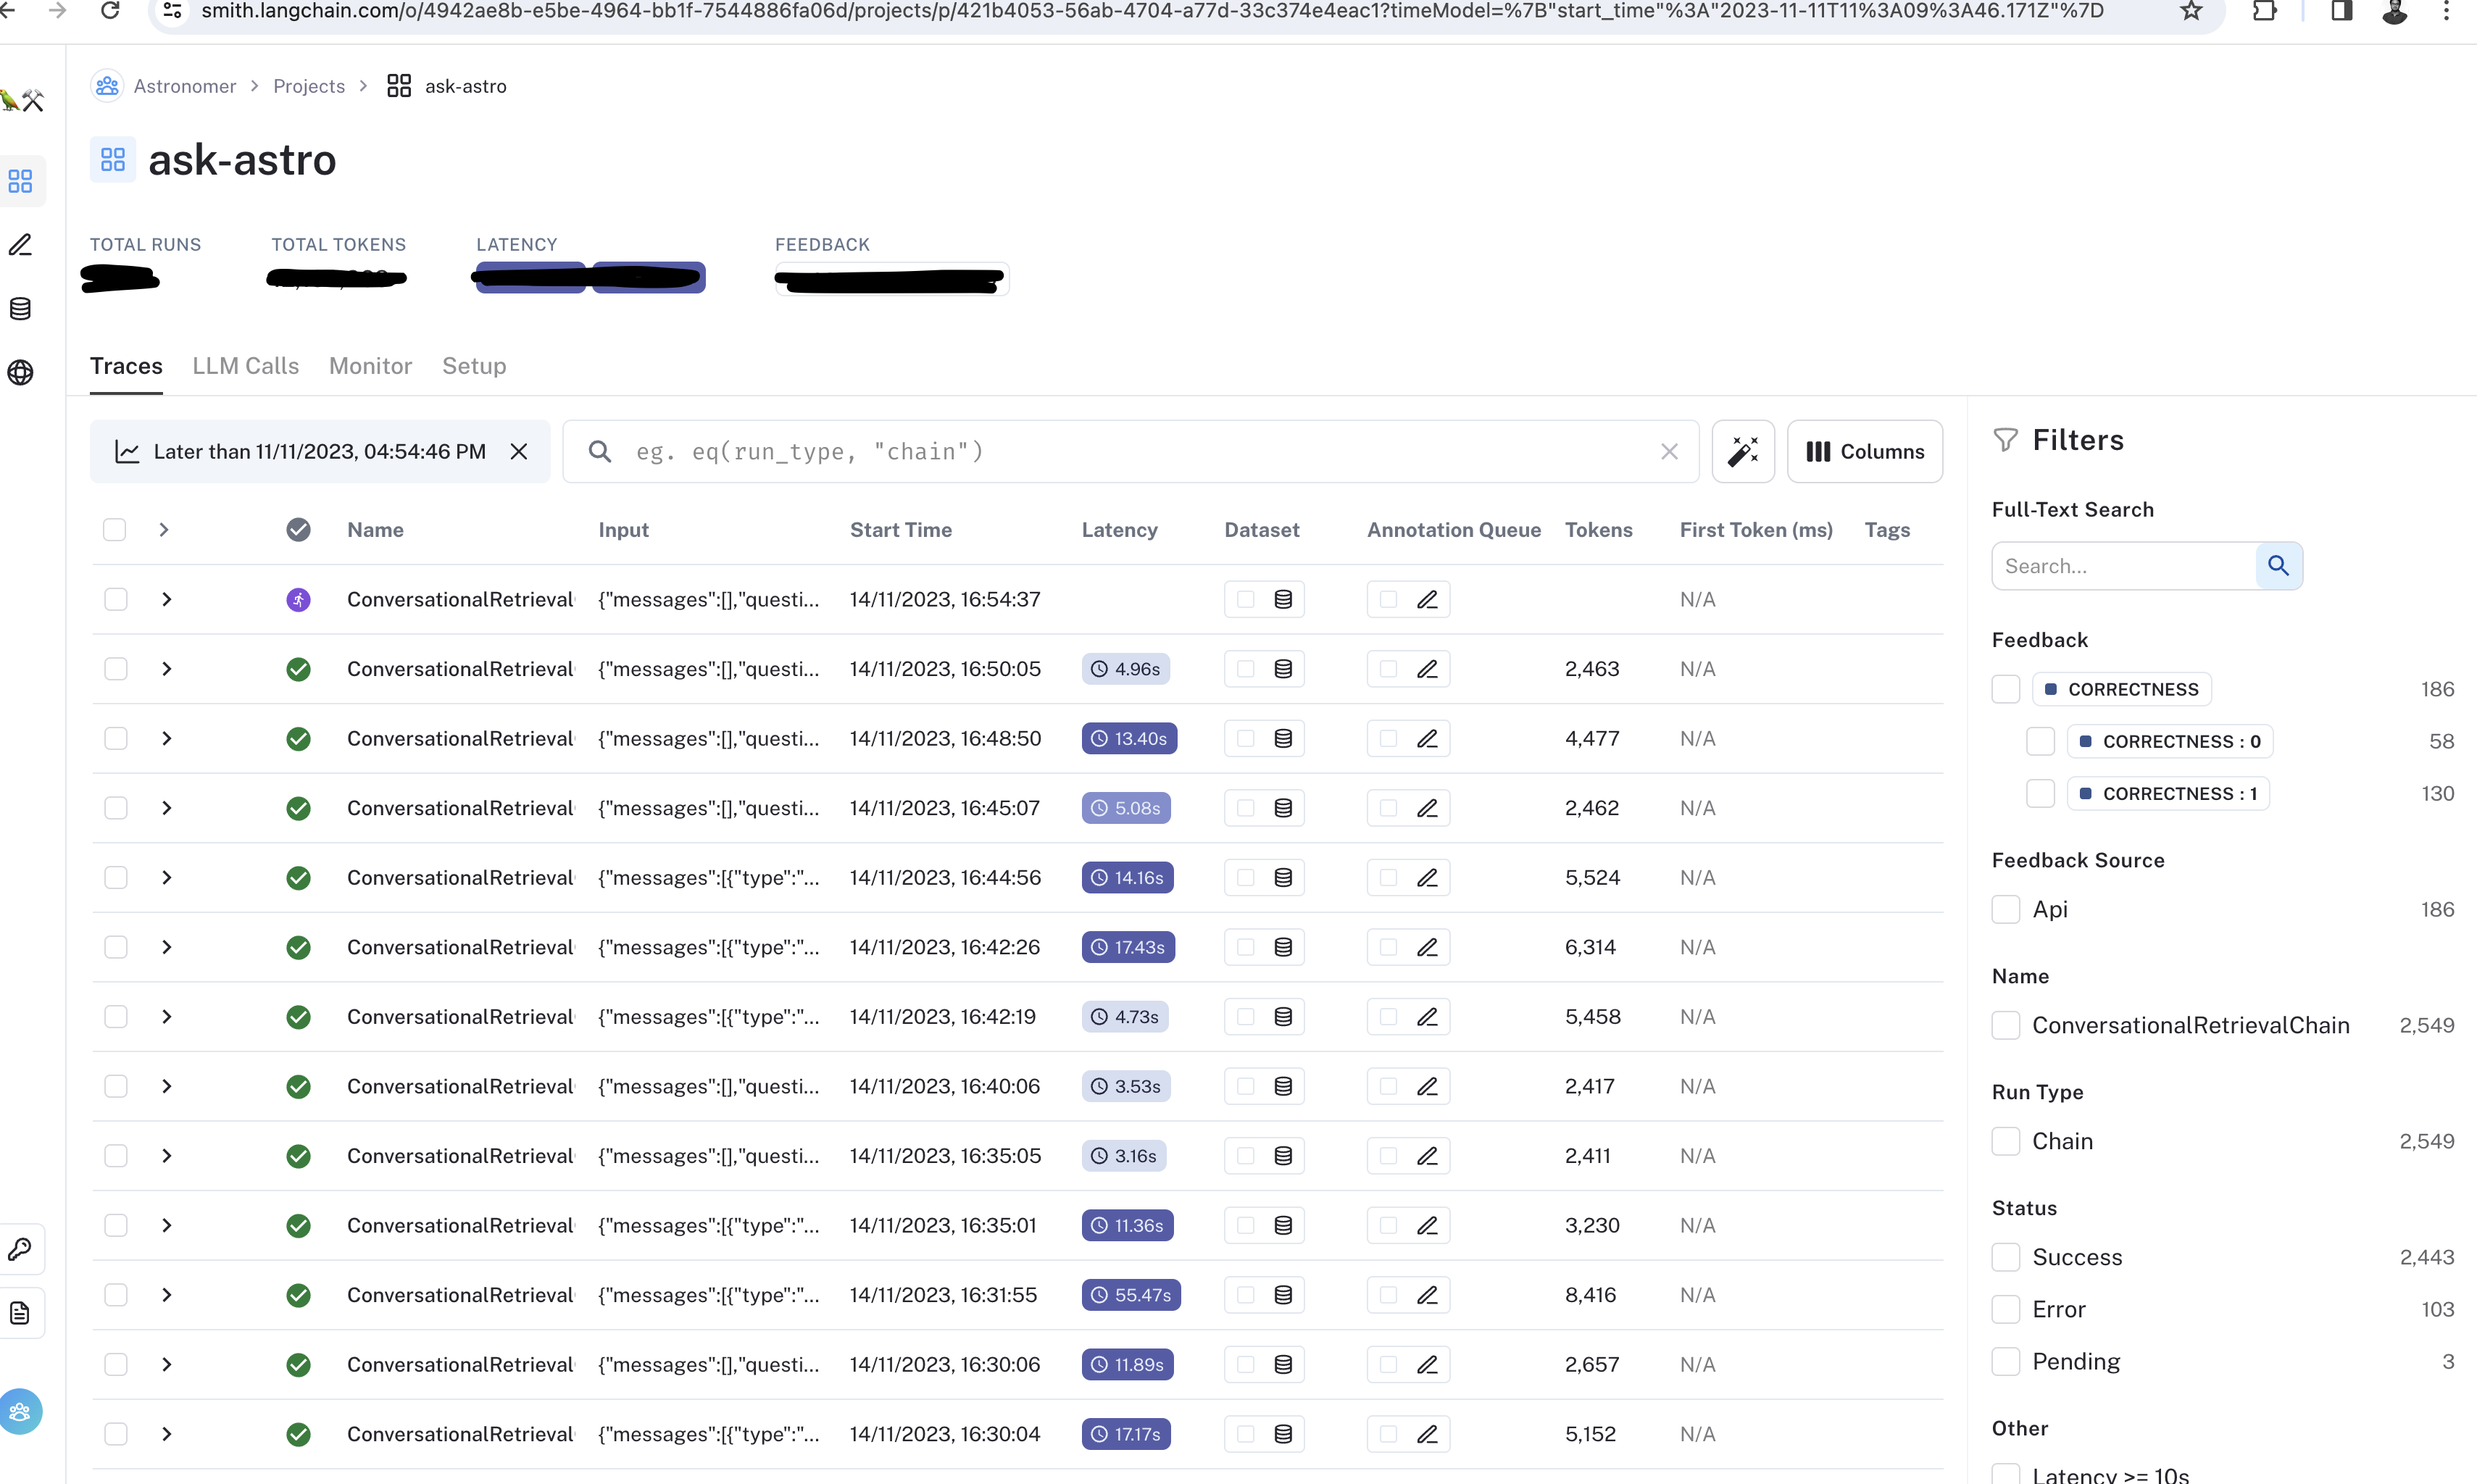Switch to the LLM Calls tab
Viewport: 2477px width, 1484px height.
pos(246,366)
